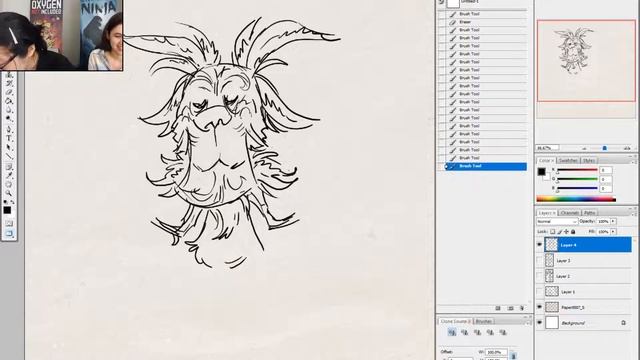
Task: Select the Dodge tool
Action: click(x=9, y=119)
